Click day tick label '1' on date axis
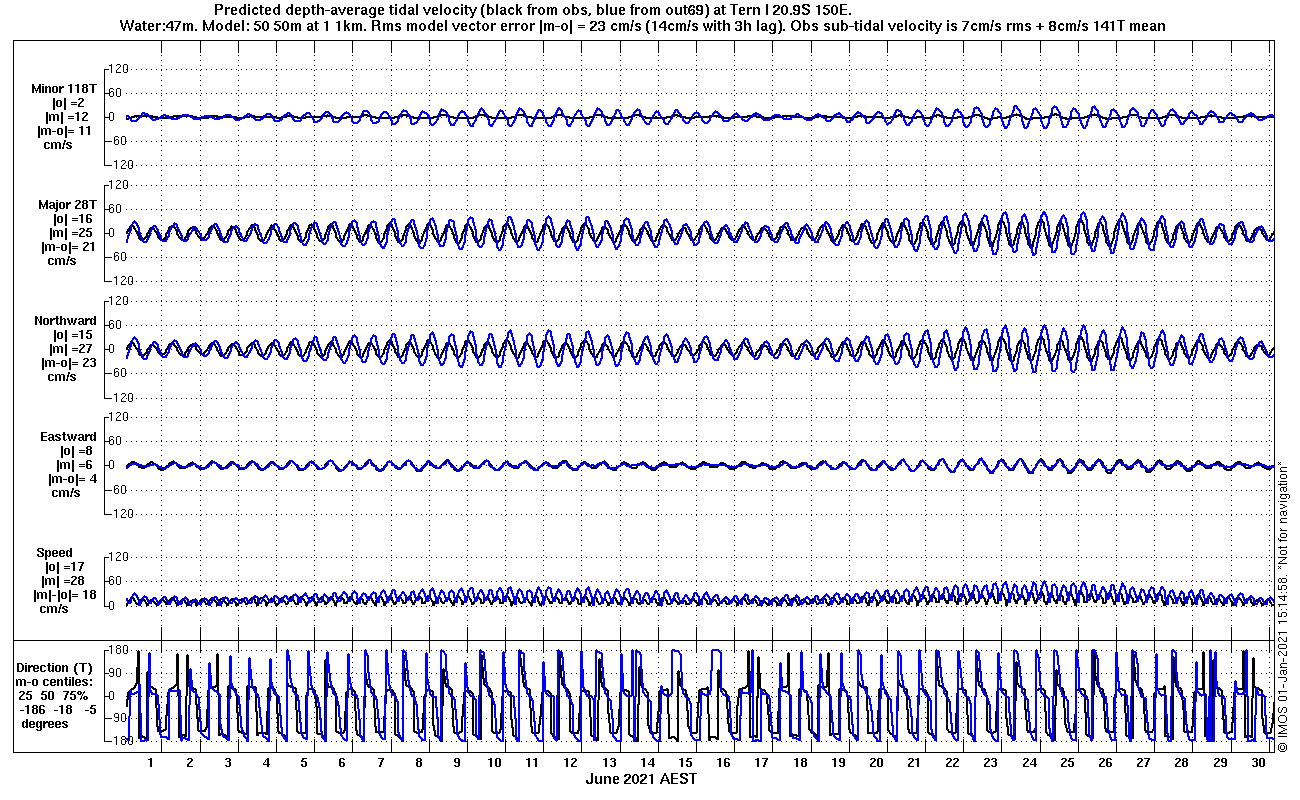Viewport: 1300px width, 800px height. click(151, 763)
